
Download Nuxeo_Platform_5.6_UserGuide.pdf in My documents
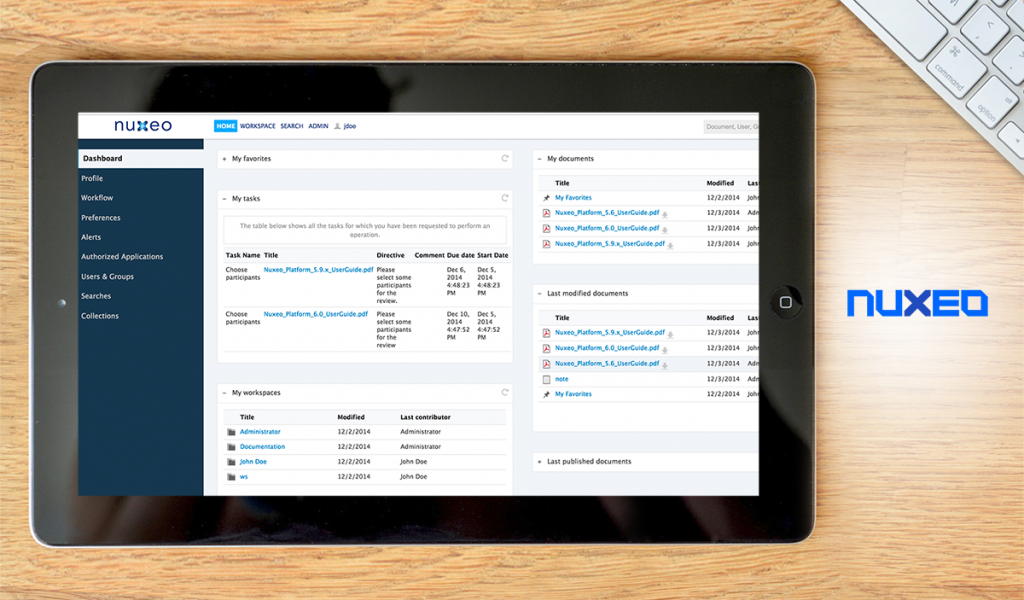[665, 214]
